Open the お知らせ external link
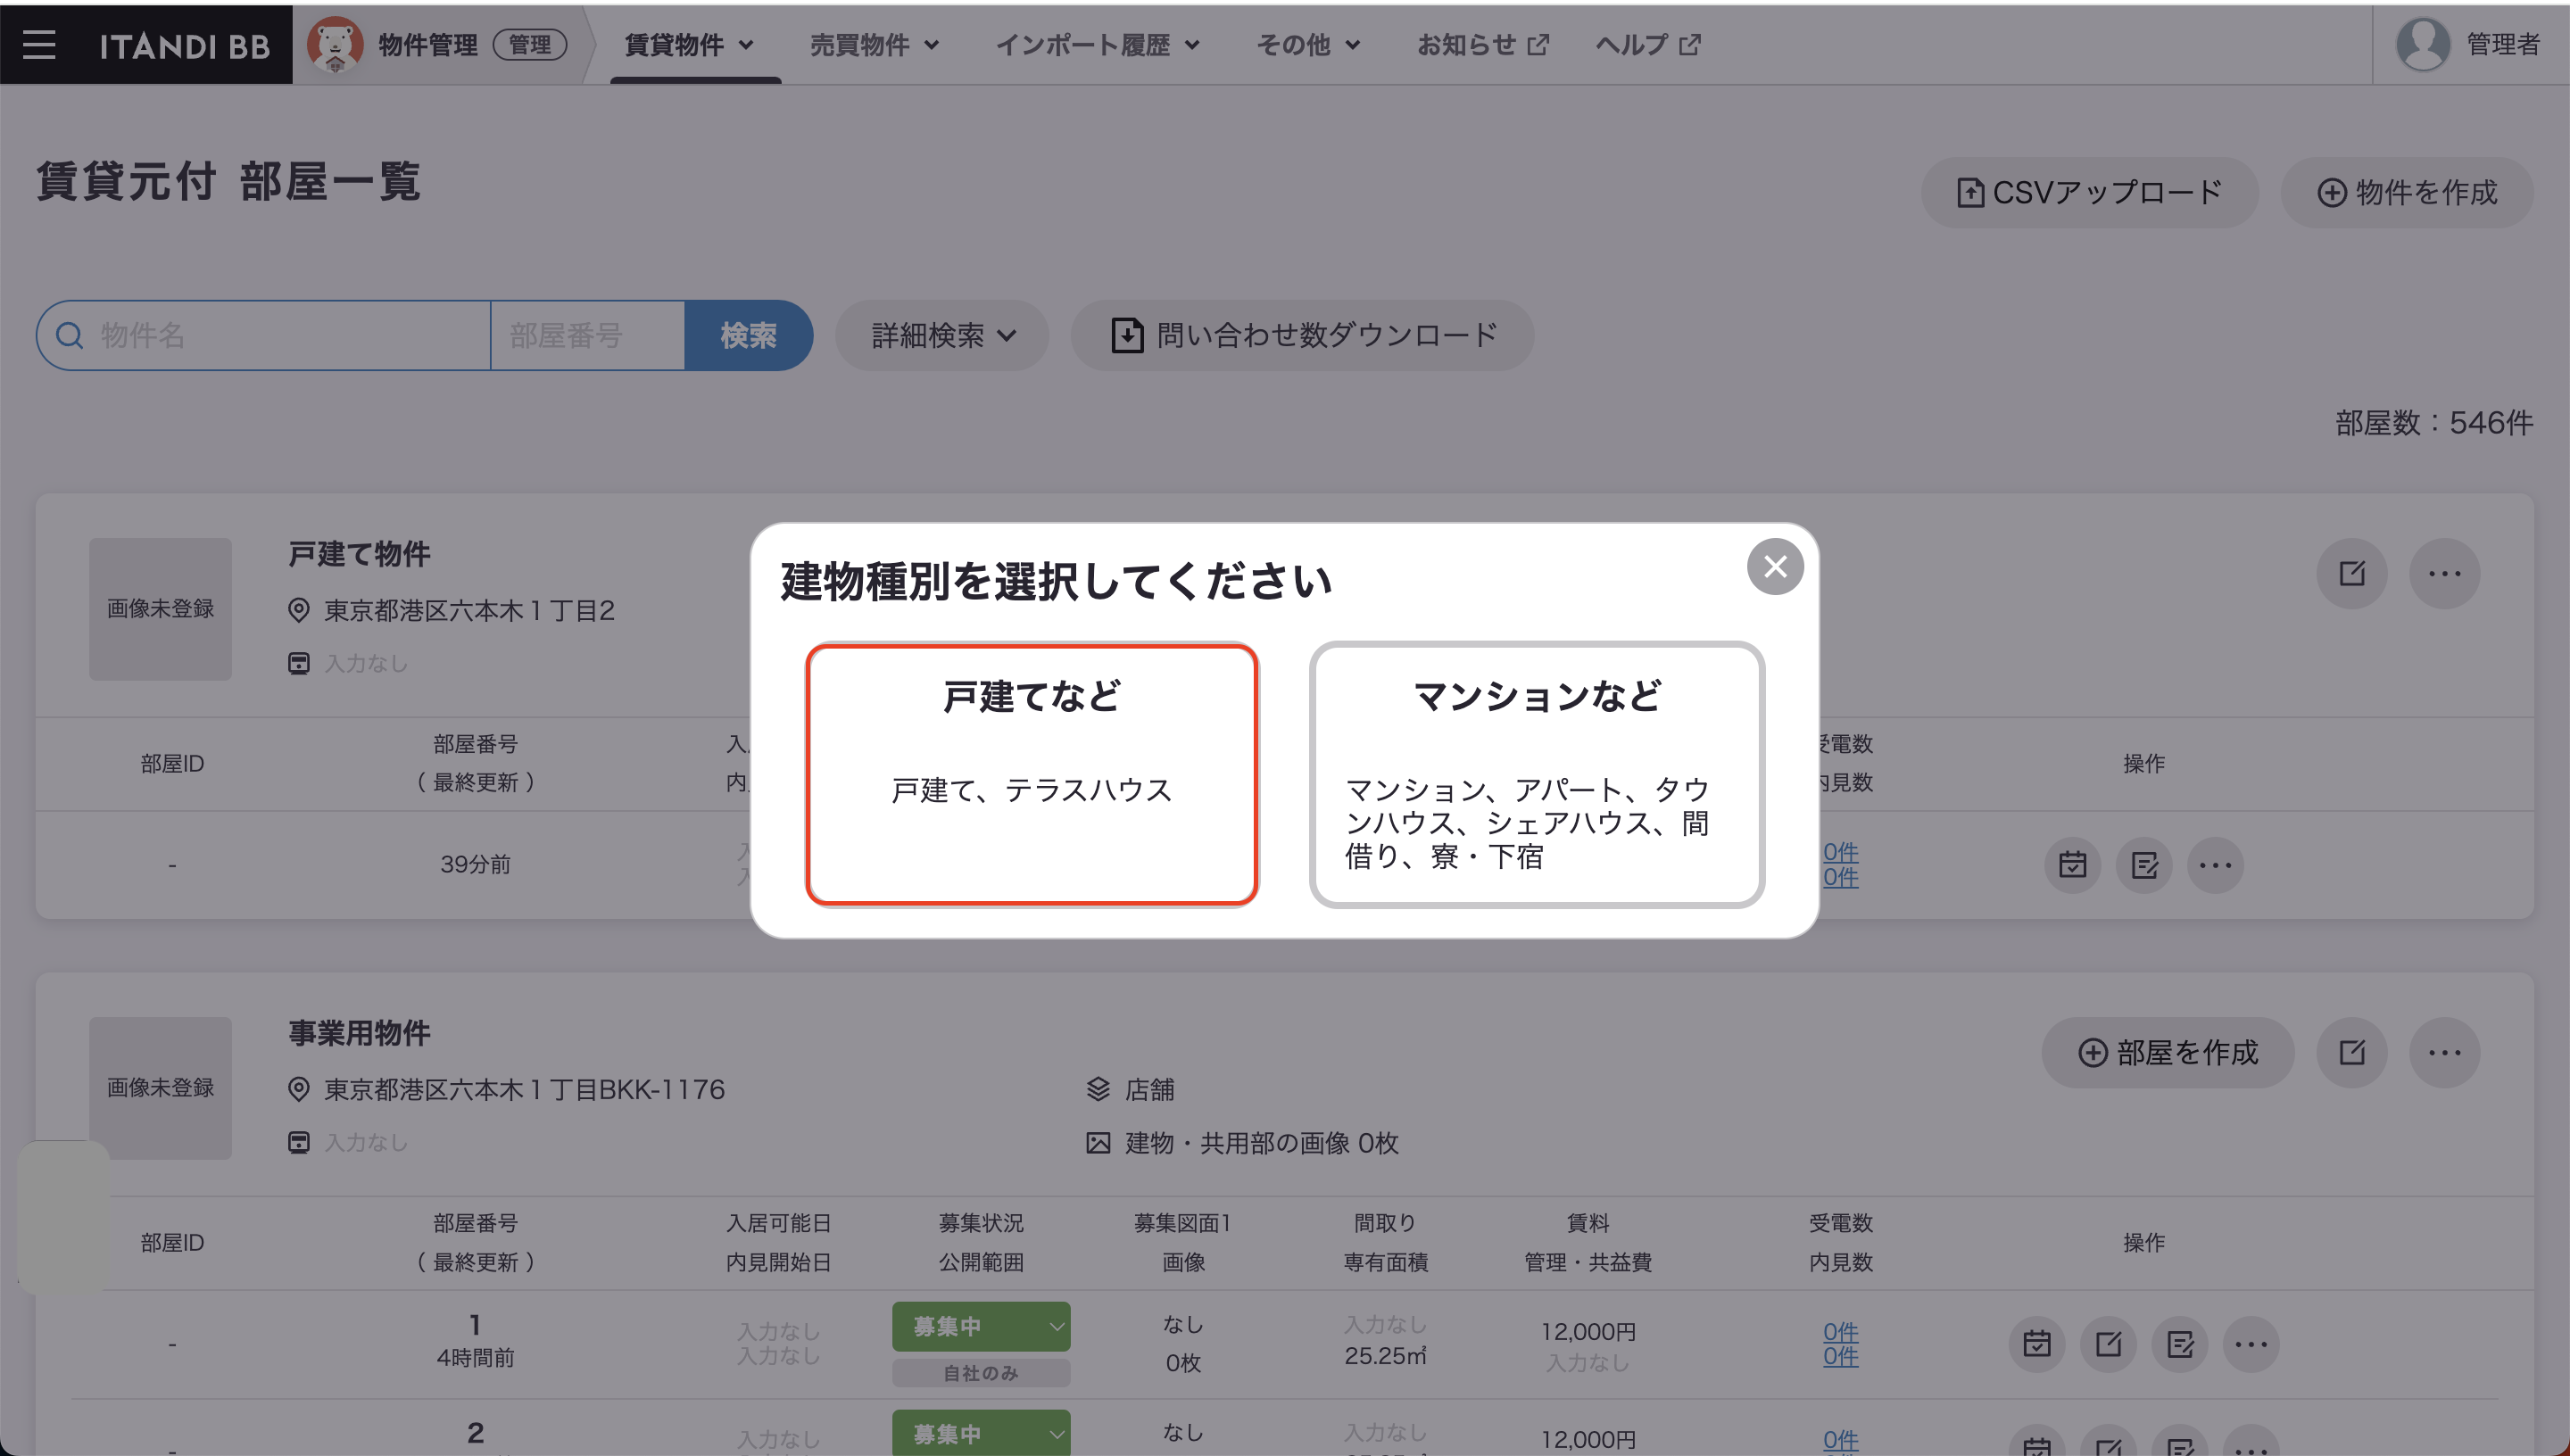This screenshot has width=2570, height=1456. pyautogui.click(x=1483, y=45)
